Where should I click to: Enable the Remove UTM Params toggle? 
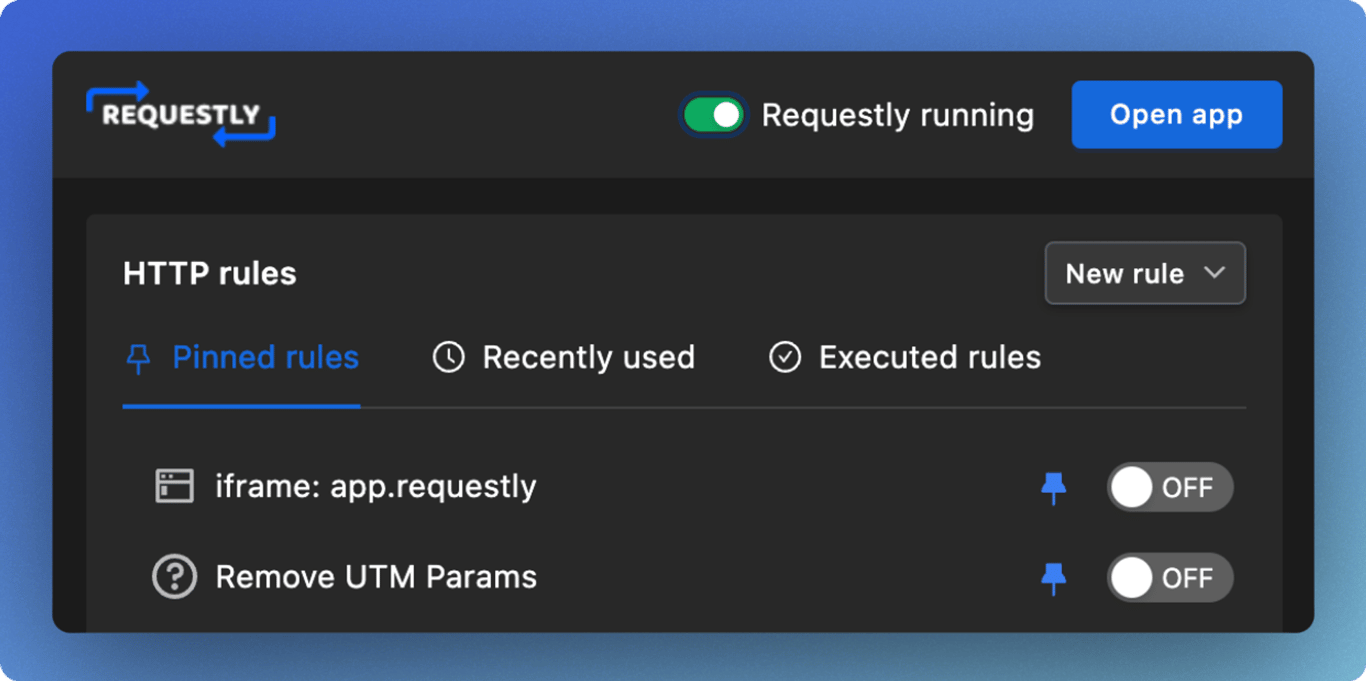1169,578
